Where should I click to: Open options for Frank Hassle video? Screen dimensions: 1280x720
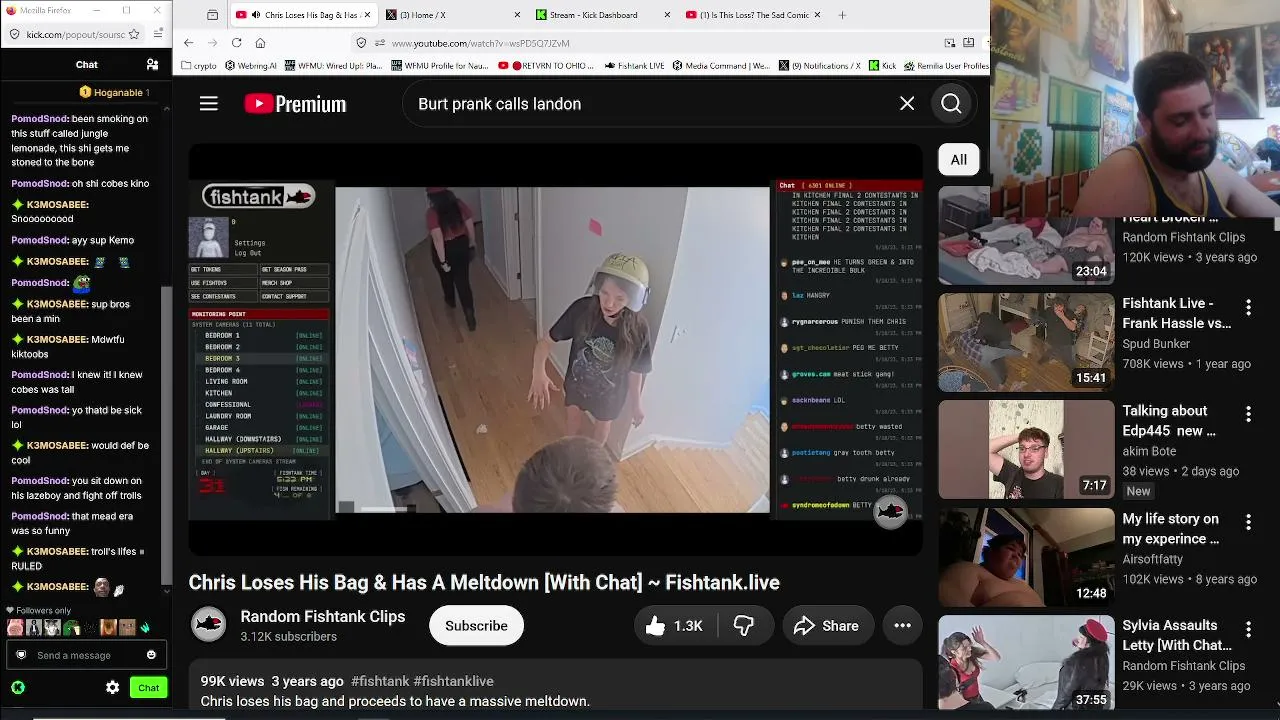coord(1248,307)
